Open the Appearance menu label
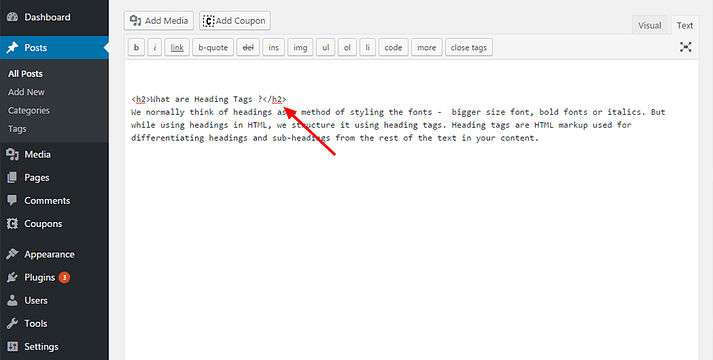This screenshot has height=360, width=713. tap(49, 255)
